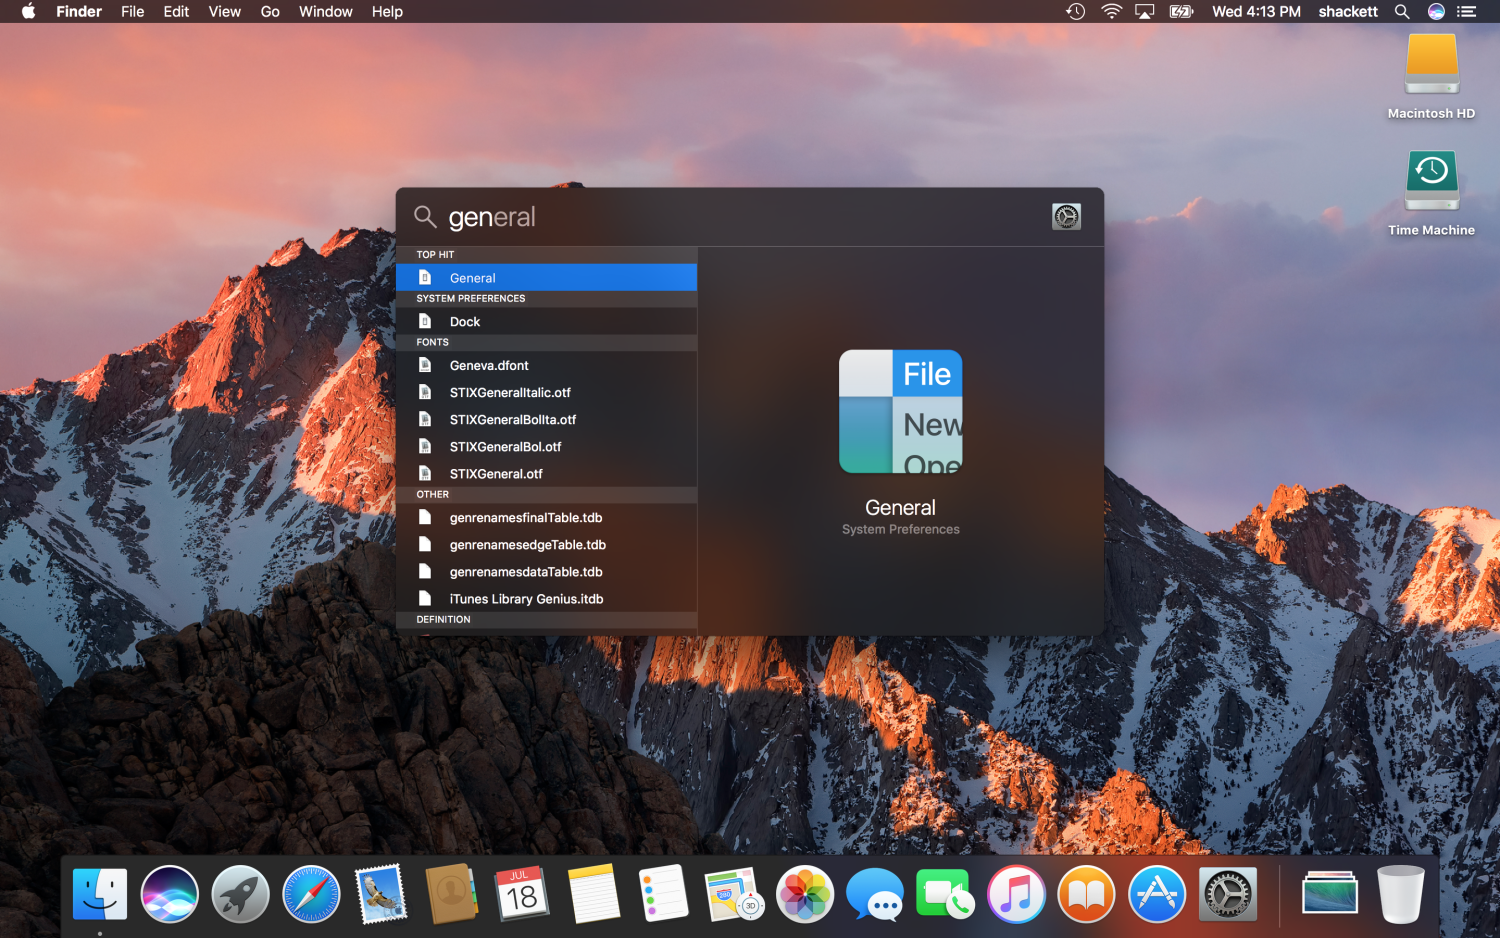Click the Spotlight search text field
The width and height of the screenshot is (1500, 938).
740,217
